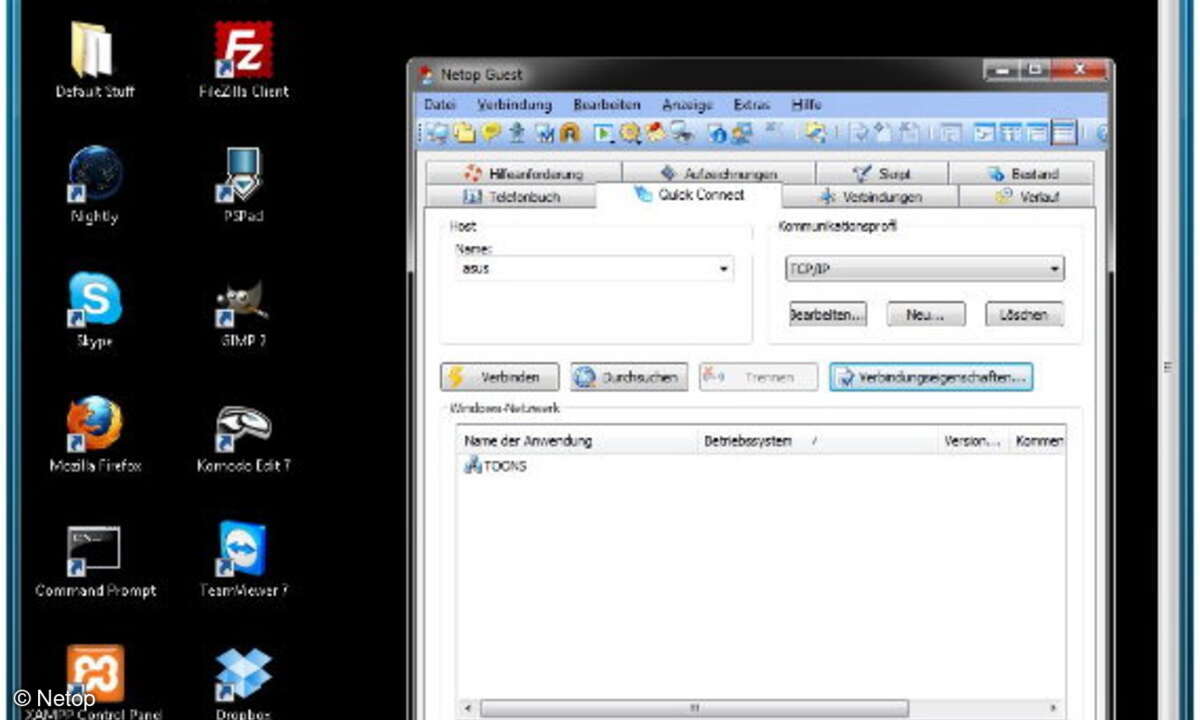Screen dimensions: 1200x720
Task: Select the GIMP 2 desktop icon
Action: click(x=243, y=310)
